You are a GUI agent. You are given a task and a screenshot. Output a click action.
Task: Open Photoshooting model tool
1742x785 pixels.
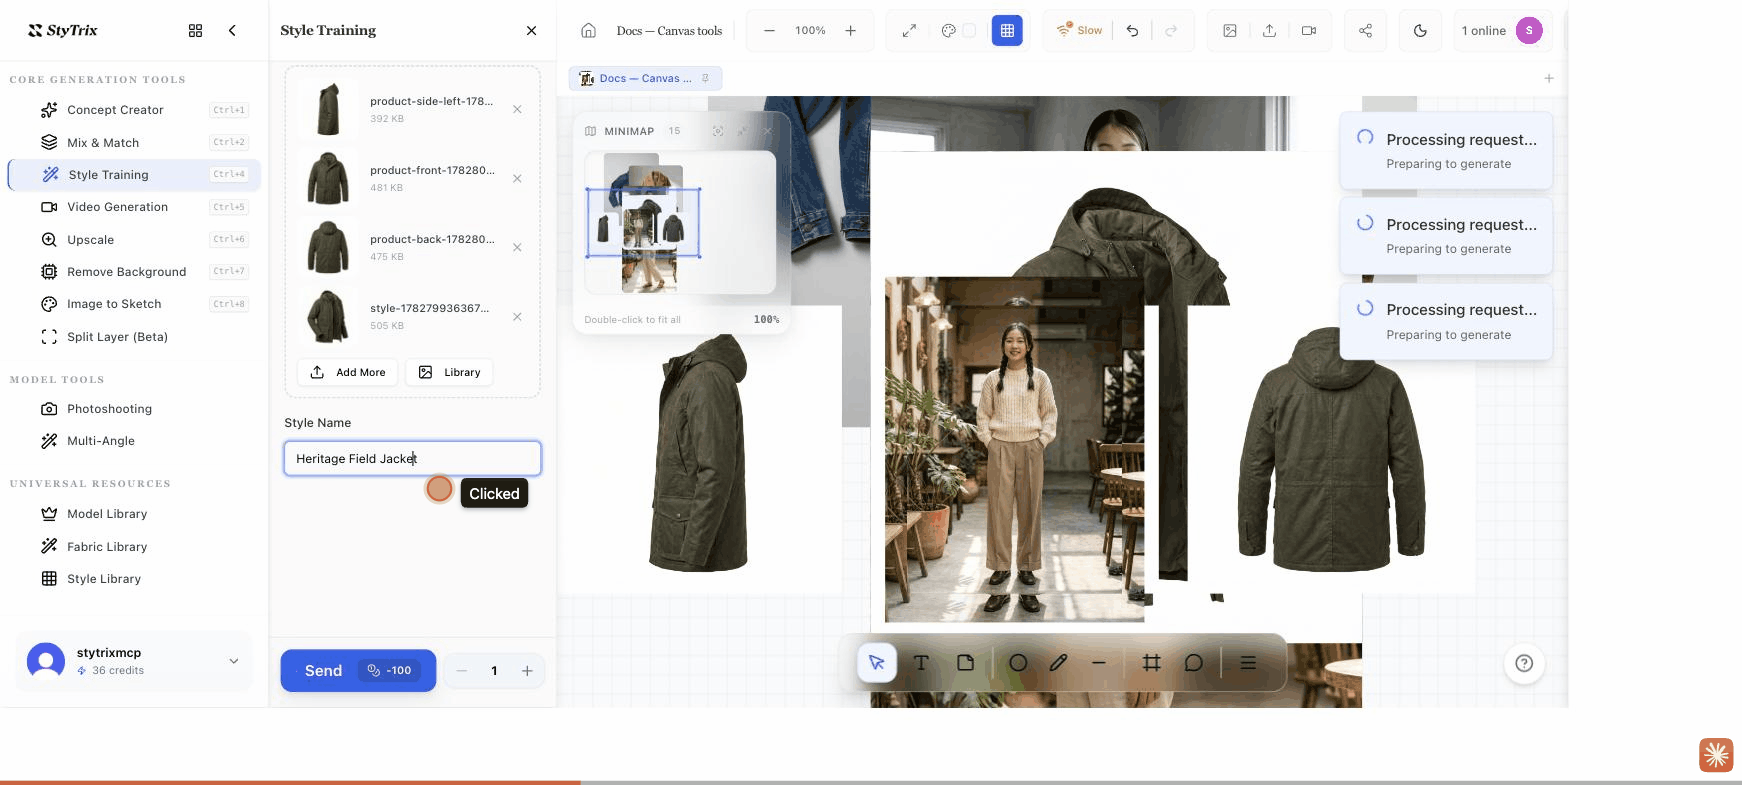click(134, 409)
